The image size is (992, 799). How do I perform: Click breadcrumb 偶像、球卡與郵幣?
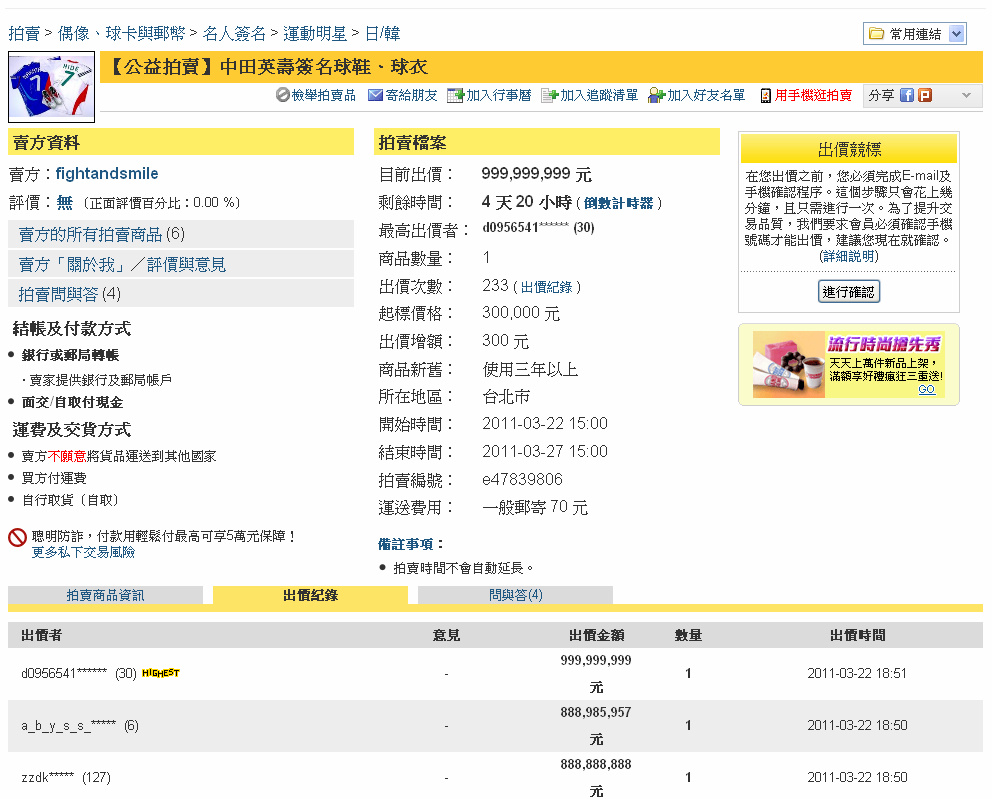[121, 34]
